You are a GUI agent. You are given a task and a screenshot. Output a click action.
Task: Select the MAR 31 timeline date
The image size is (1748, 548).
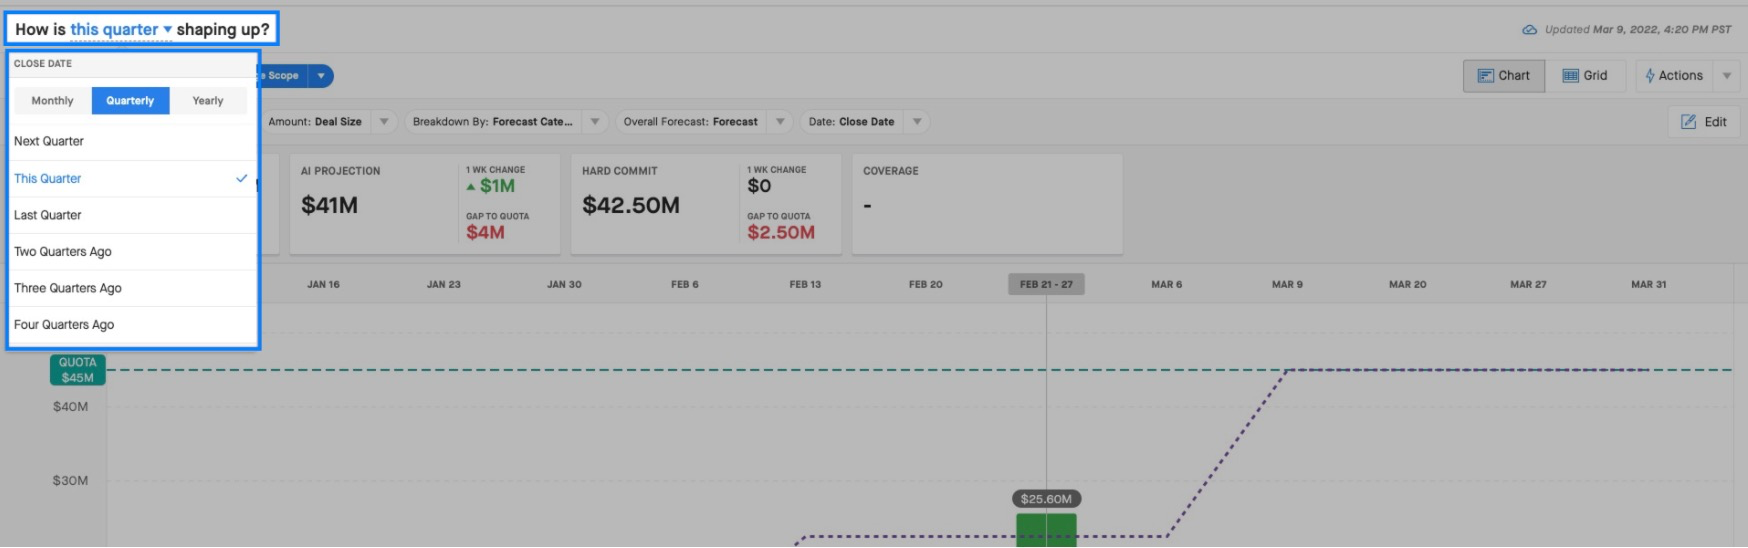1649,285
